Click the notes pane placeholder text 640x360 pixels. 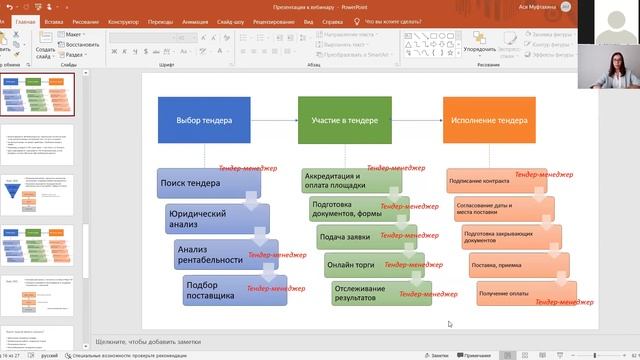click(148, 342)
